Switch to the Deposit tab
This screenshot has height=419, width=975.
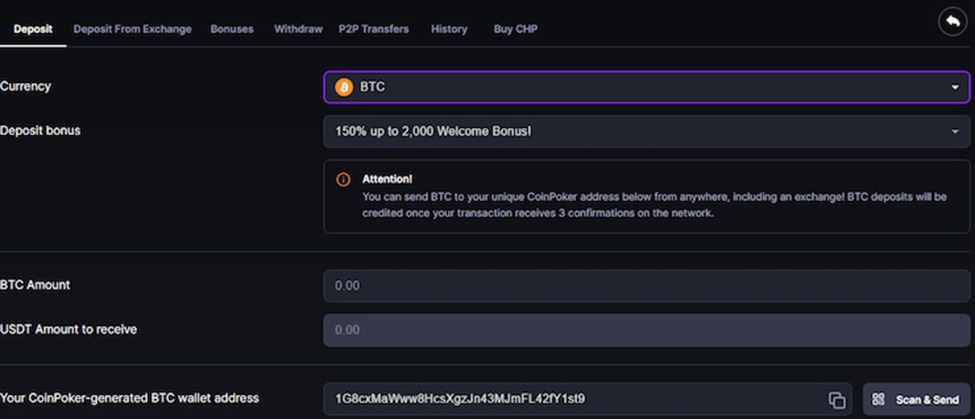pos(33,29)
